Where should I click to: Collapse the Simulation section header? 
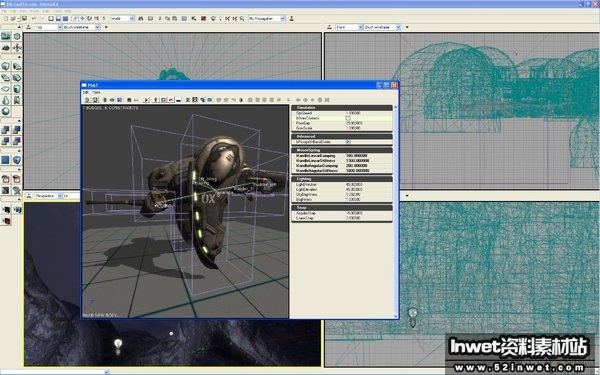click(x=342, y=108)
